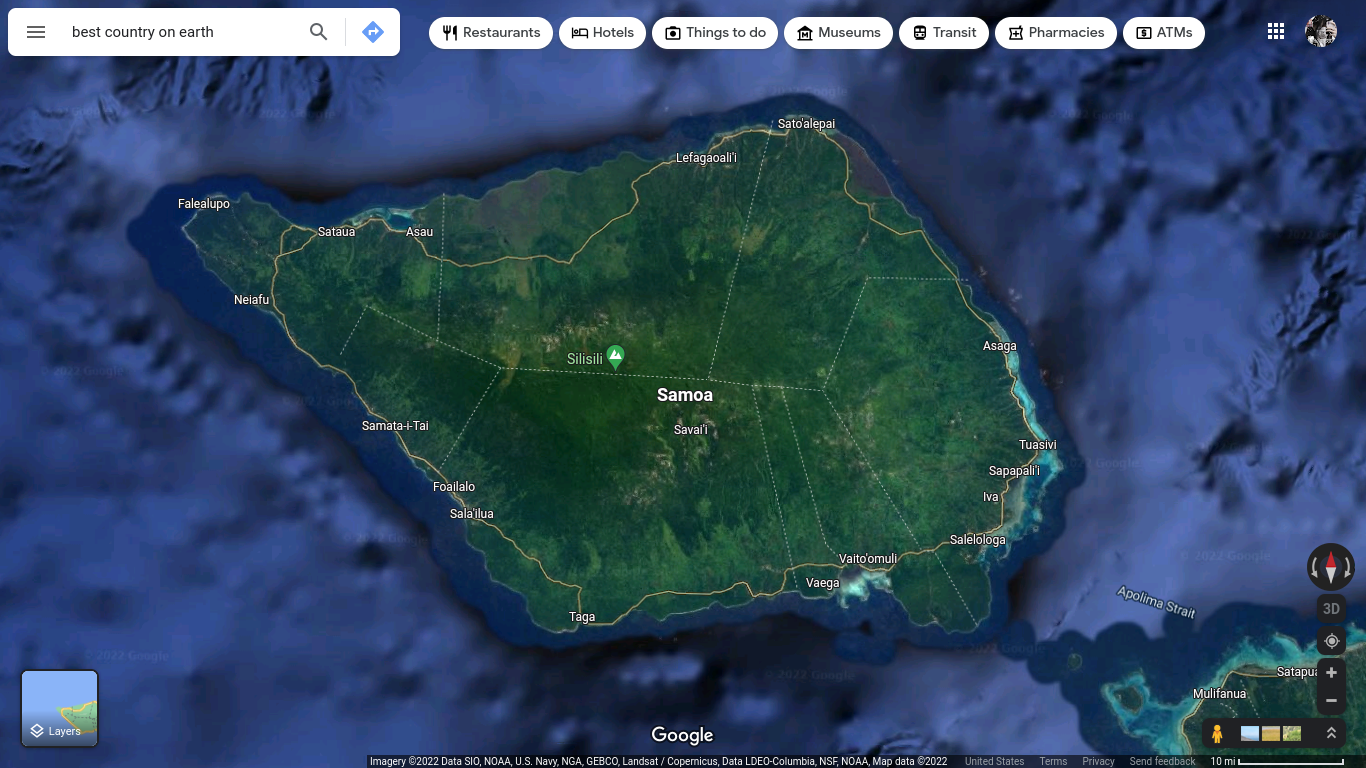Click the Savai'i island label

click(690, 430)
